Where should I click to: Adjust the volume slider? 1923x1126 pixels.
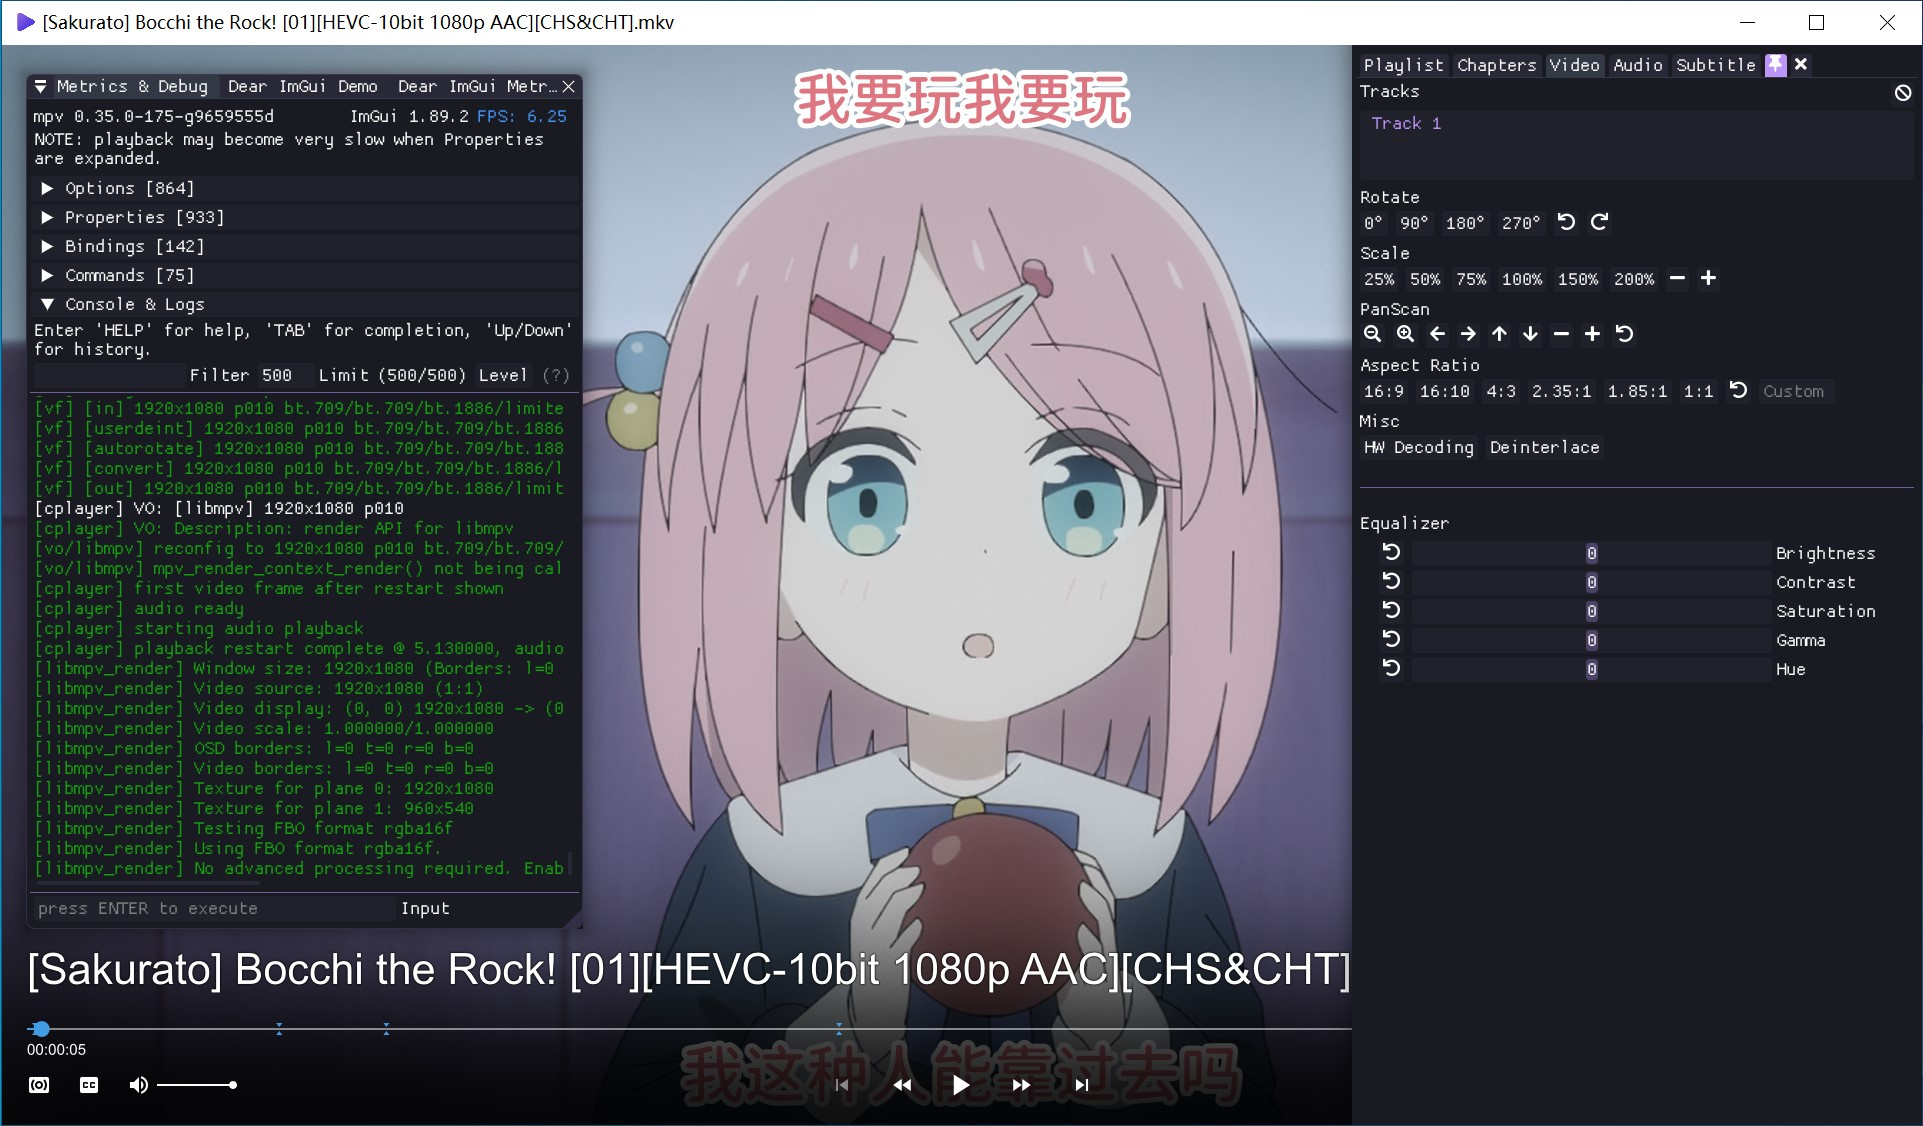196,1085
